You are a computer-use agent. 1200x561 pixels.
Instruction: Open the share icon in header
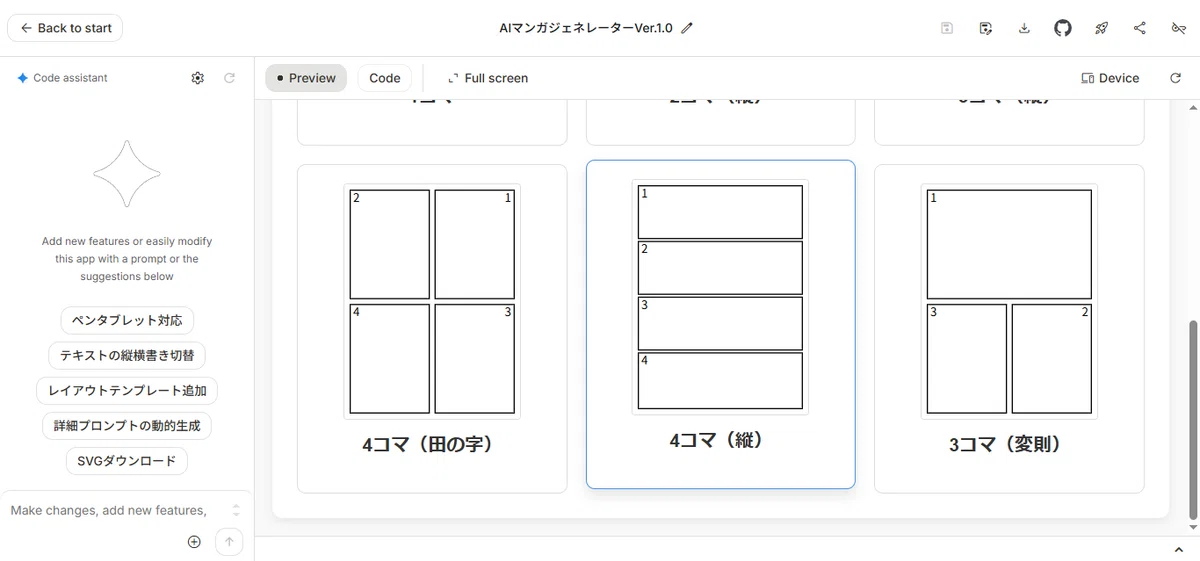1140,28
